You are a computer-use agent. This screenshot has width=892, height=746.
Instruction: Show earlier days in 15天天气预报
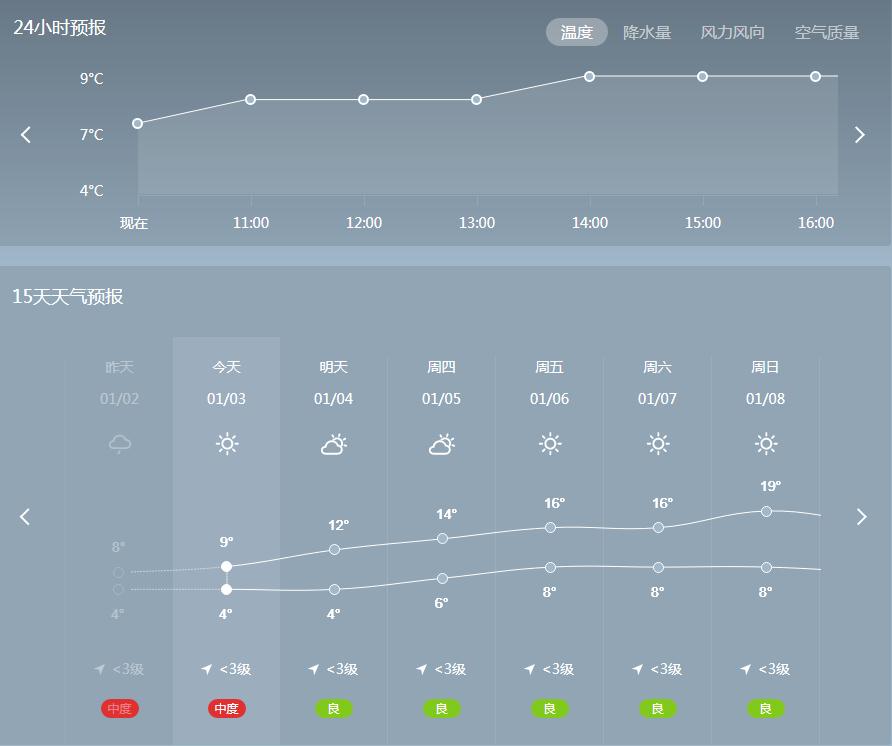coord(25,517)
